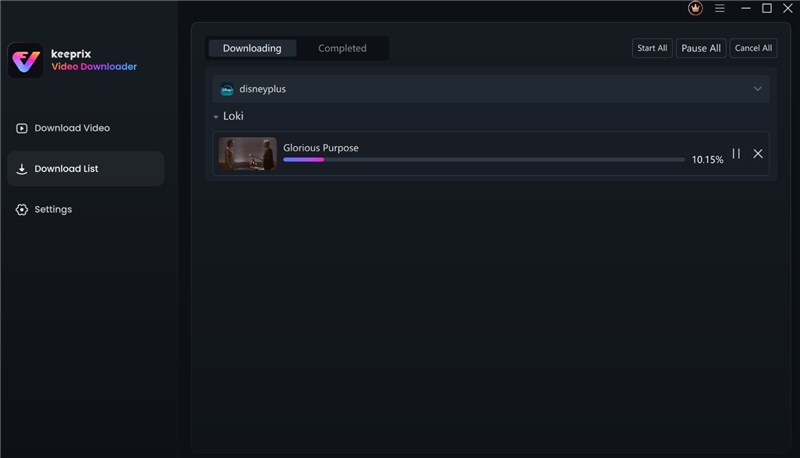Image resolution: width=800 pixels, height=458 pixels.
Task: Click the Glorious Purpose episode title
Action: (320, 148)
